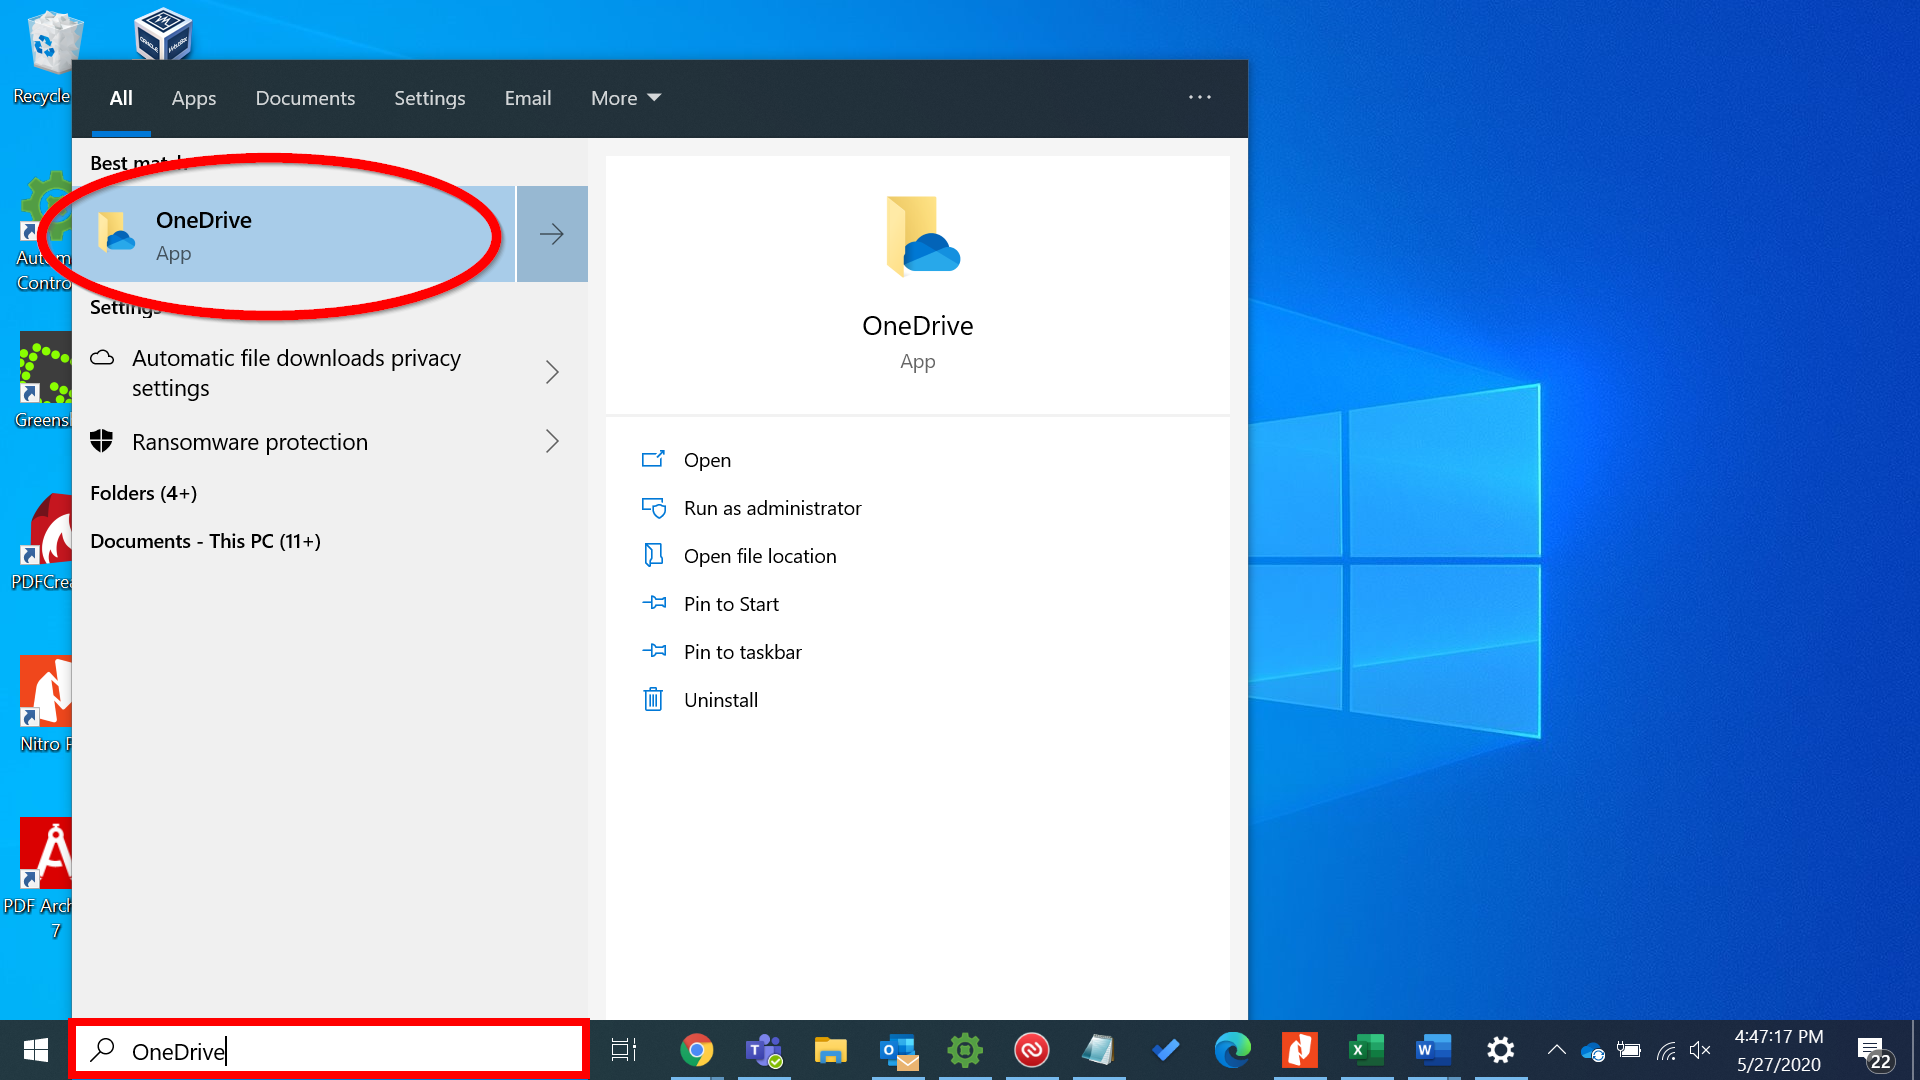Screen dimensions: 1920x1080
Task: Open the Windows Start menu
Action: coord(36,1050)
